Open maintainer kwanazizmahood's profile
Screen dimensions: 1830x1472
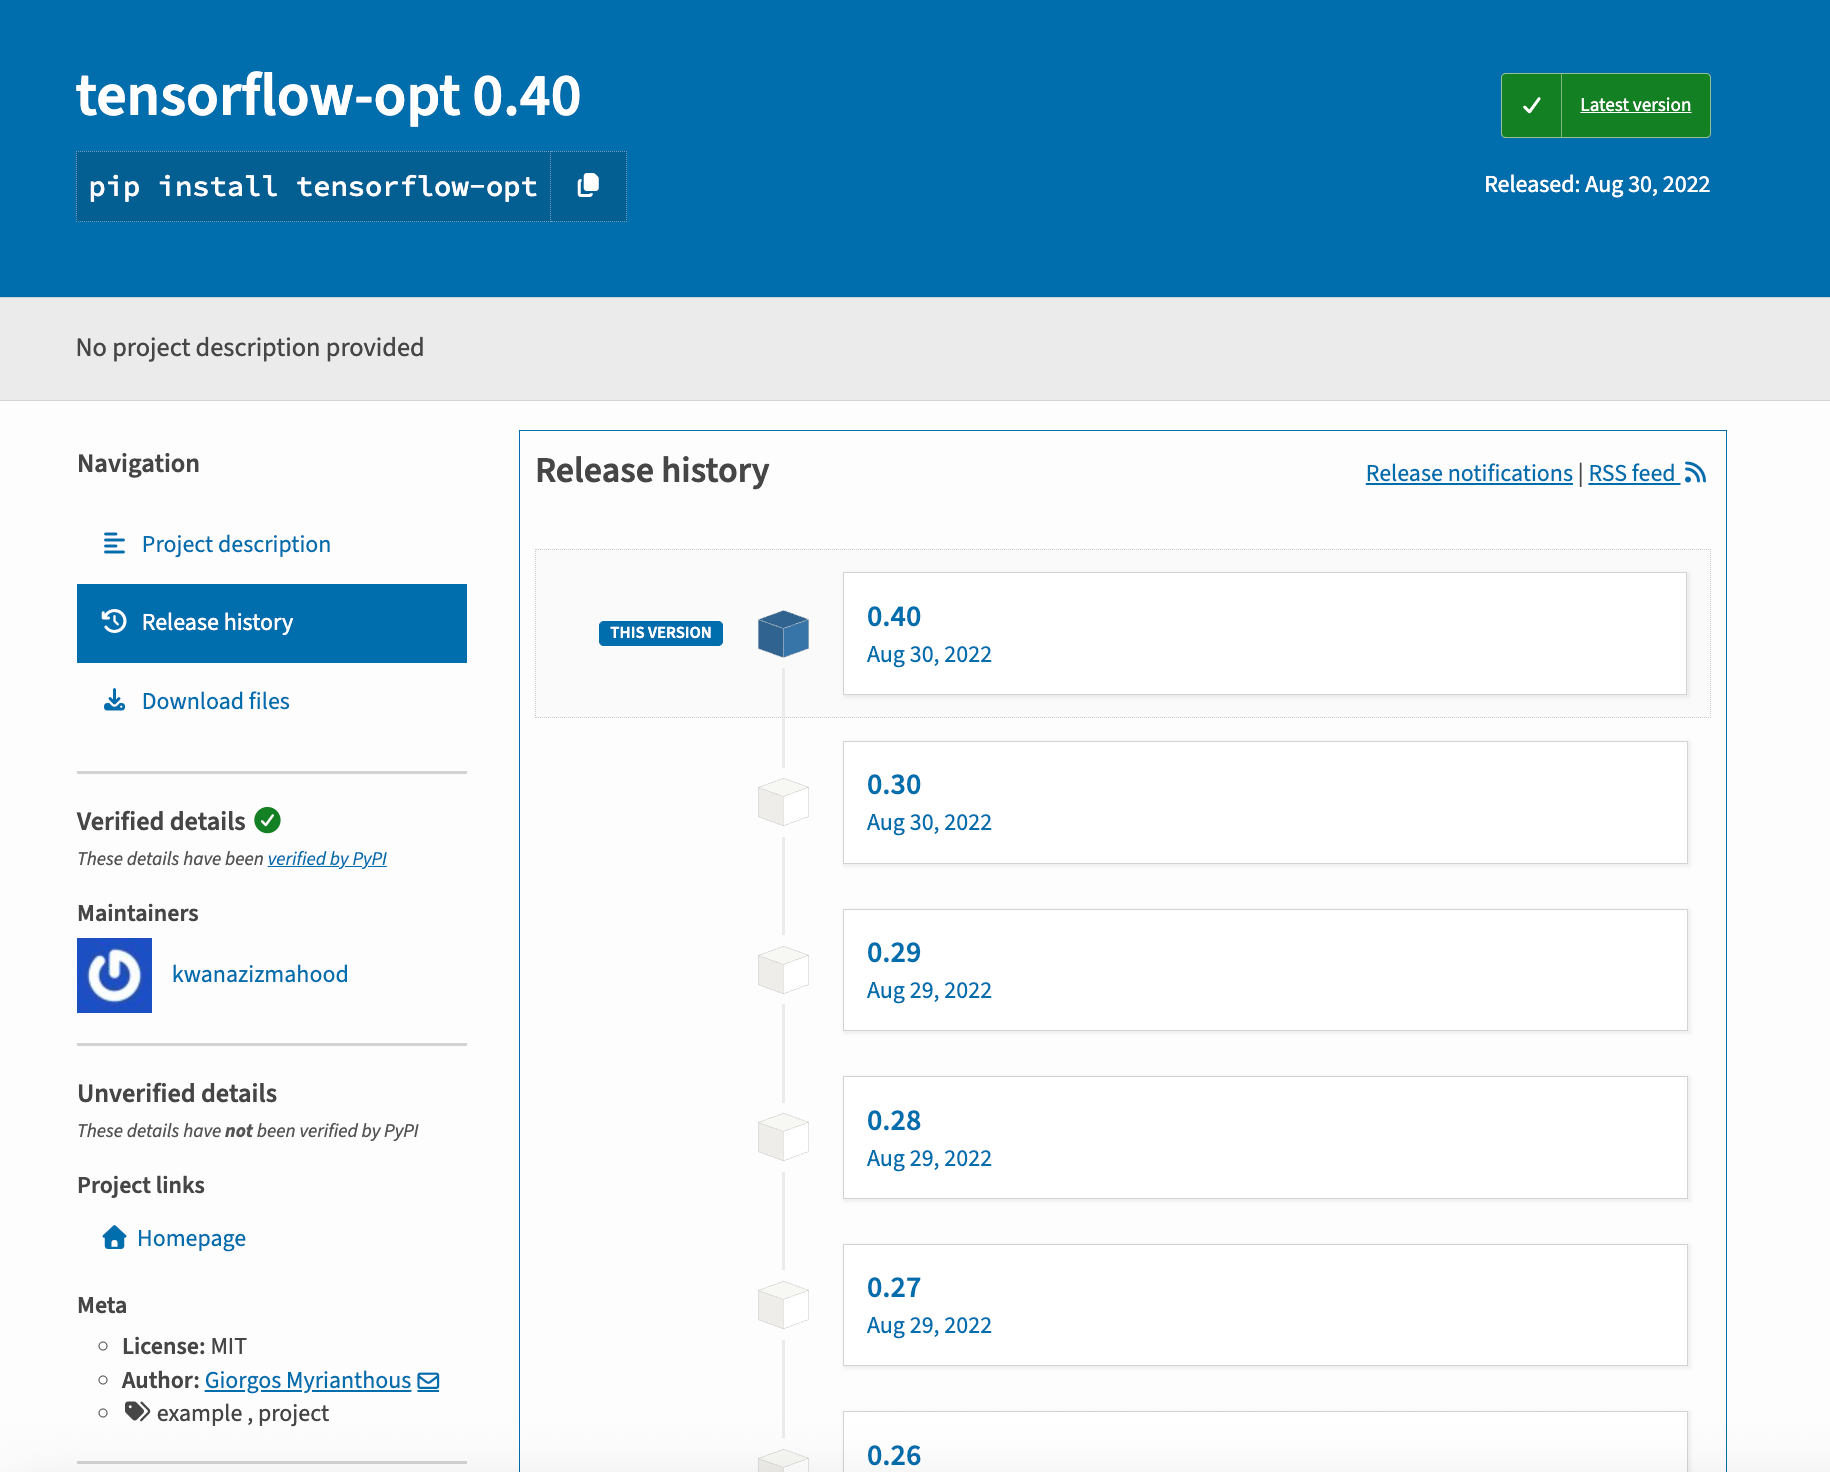pos(260,974)
